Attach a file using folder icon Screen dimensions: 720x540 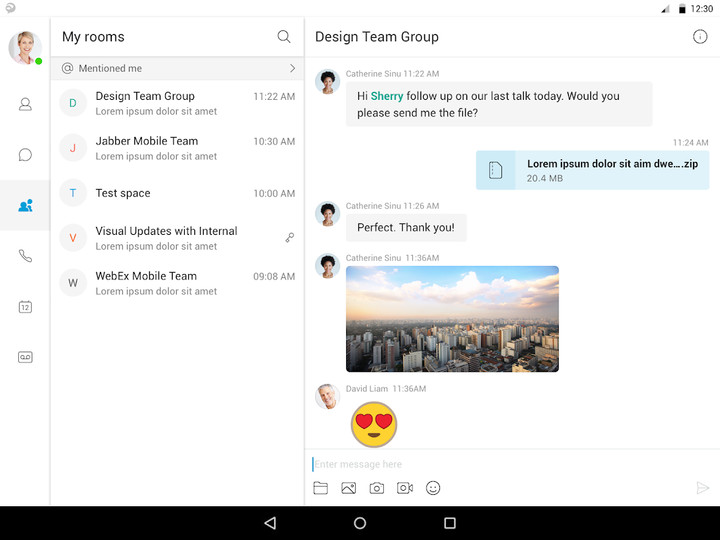[320, 488]
